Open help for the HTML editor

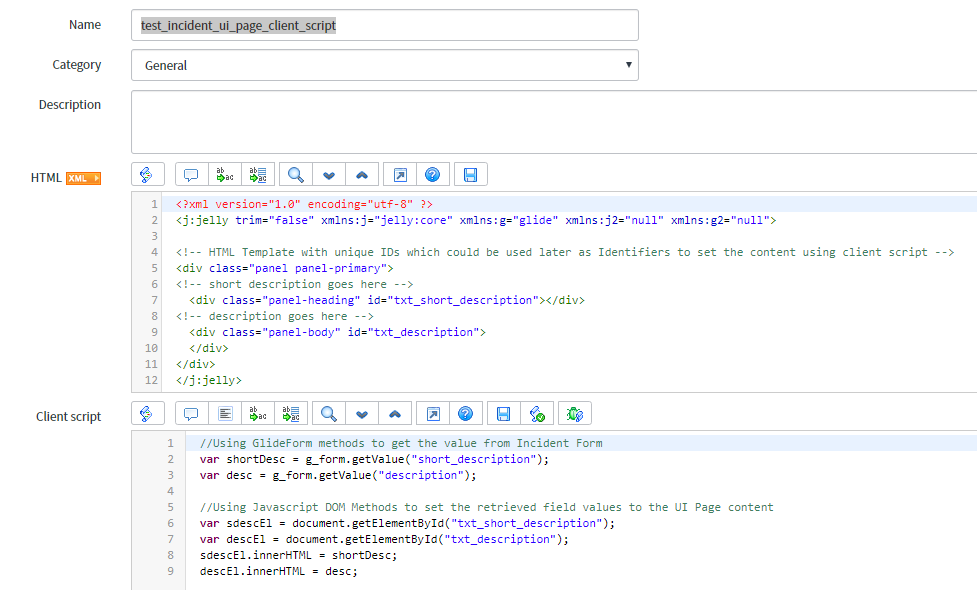[x=432, y=174]
